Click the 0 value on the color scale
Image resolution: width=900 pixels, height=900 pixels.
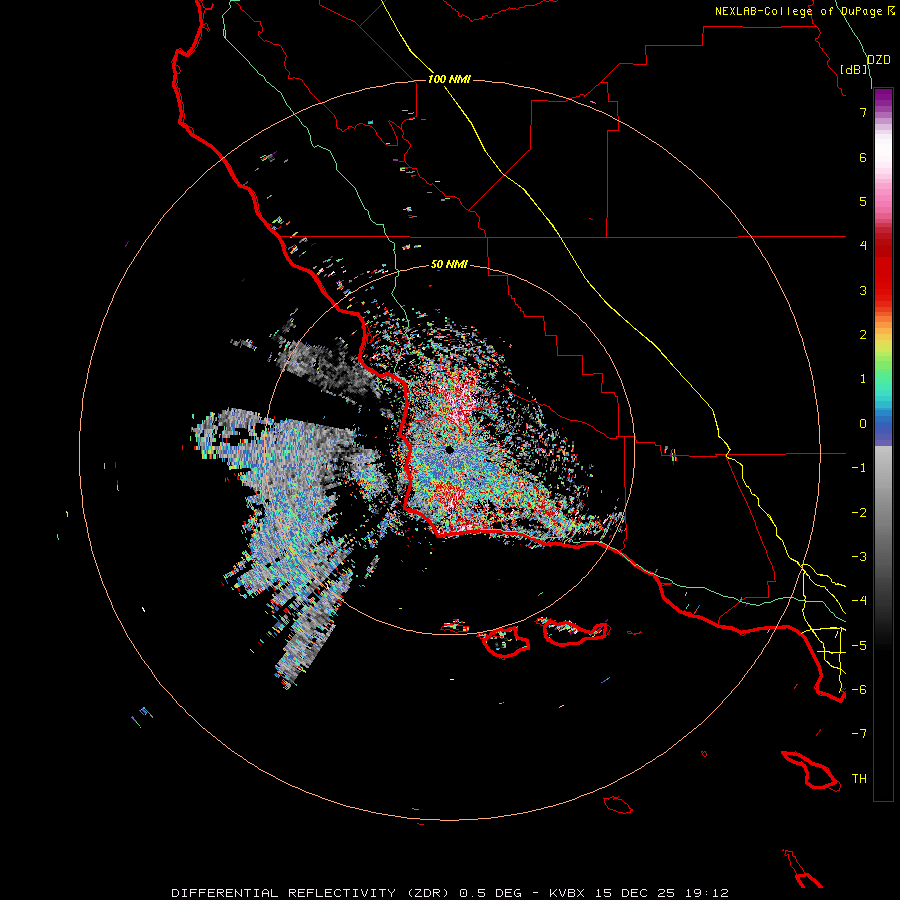(863, 424)
